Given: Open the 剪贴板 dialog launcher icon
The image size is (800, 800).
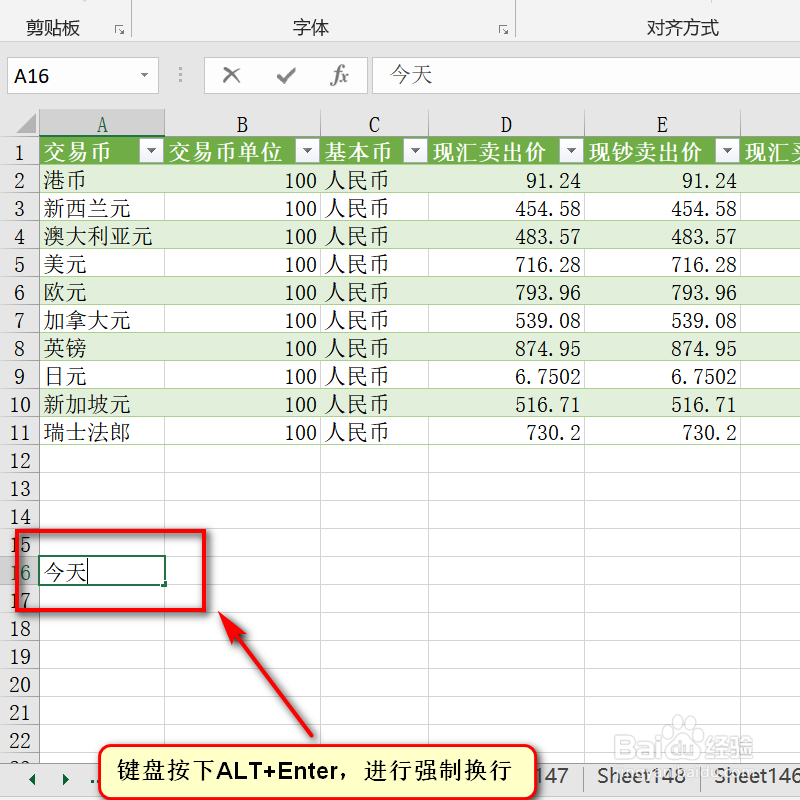Looking at the screenshot, I should pos(119,31).
